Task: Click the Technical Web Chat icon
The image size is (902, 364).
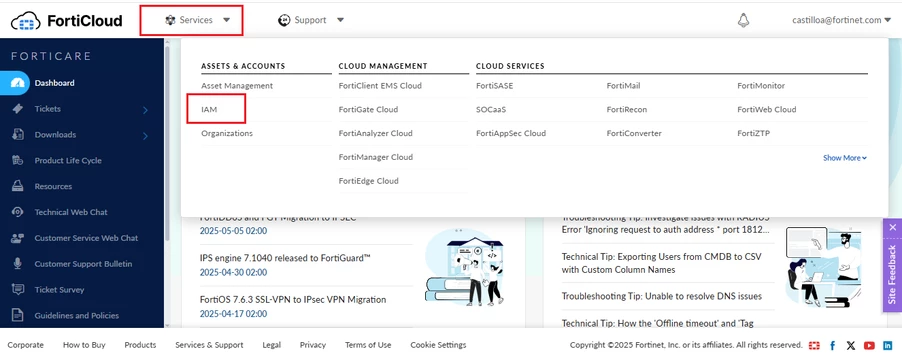Action: pyautogui.click(x=18, y=212)
